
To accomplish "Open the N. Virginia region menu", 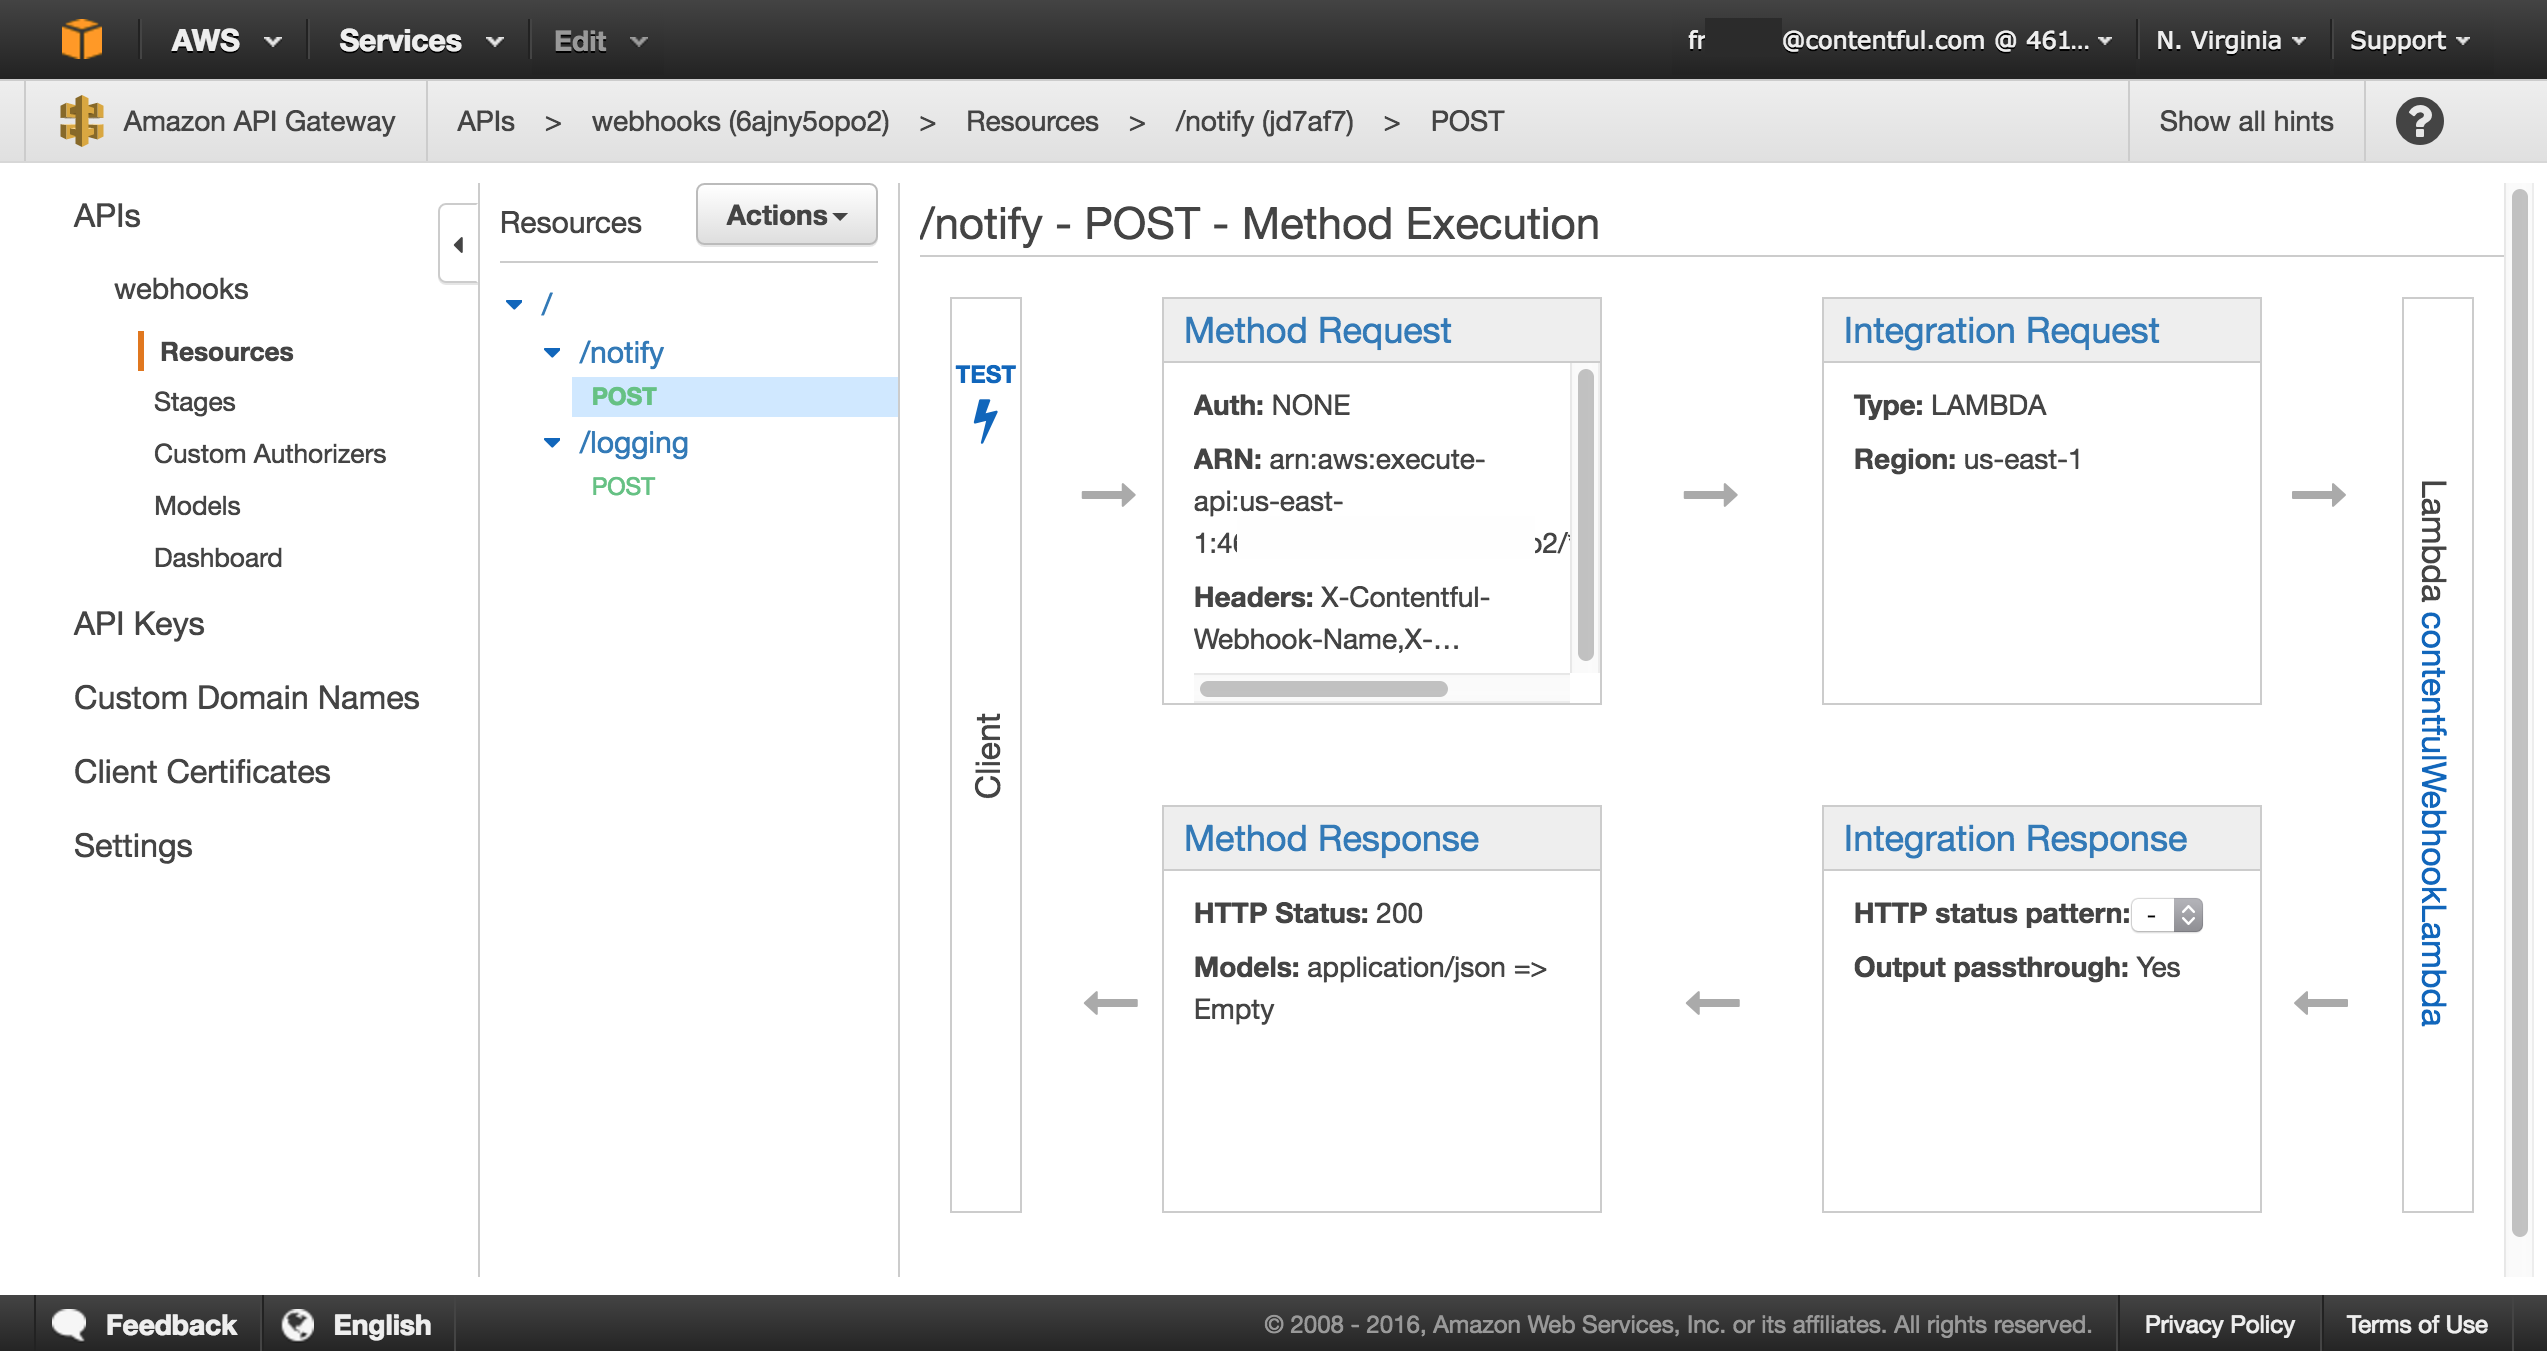I will (x=2230, y=40).
